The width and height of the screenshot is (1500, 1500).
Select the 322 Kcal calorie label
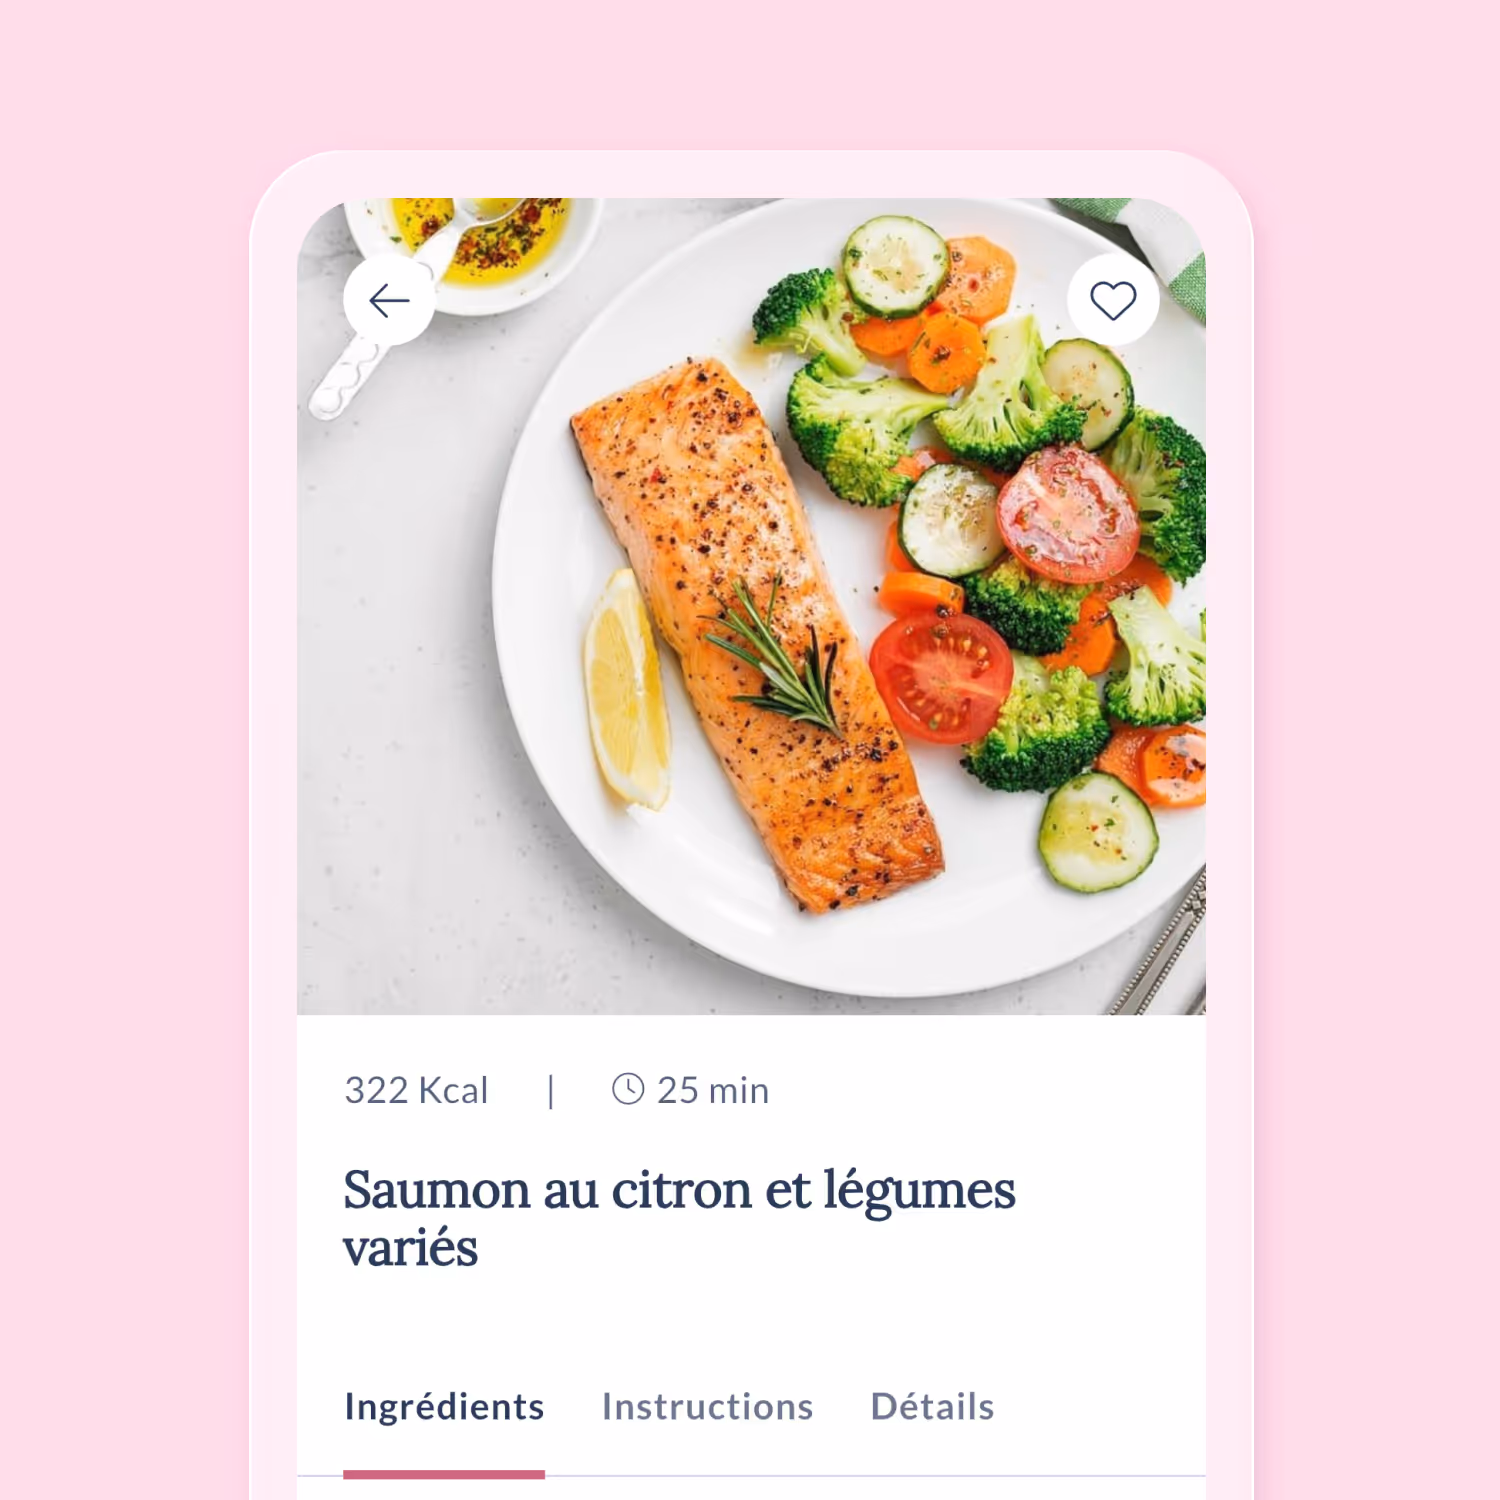point(416,1090)
